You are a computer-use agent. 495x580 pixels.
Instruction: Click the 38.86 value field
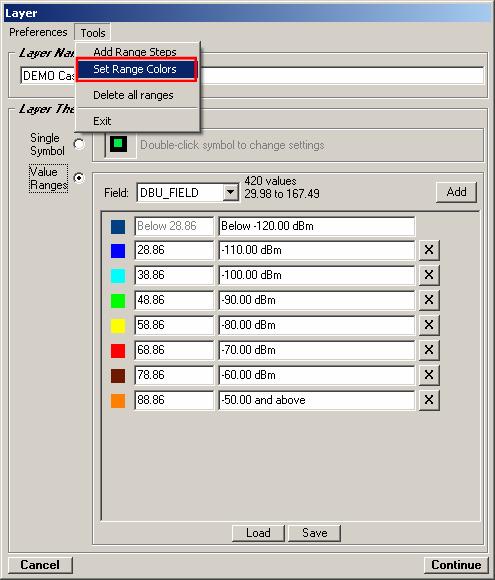[x=174, y=275]
